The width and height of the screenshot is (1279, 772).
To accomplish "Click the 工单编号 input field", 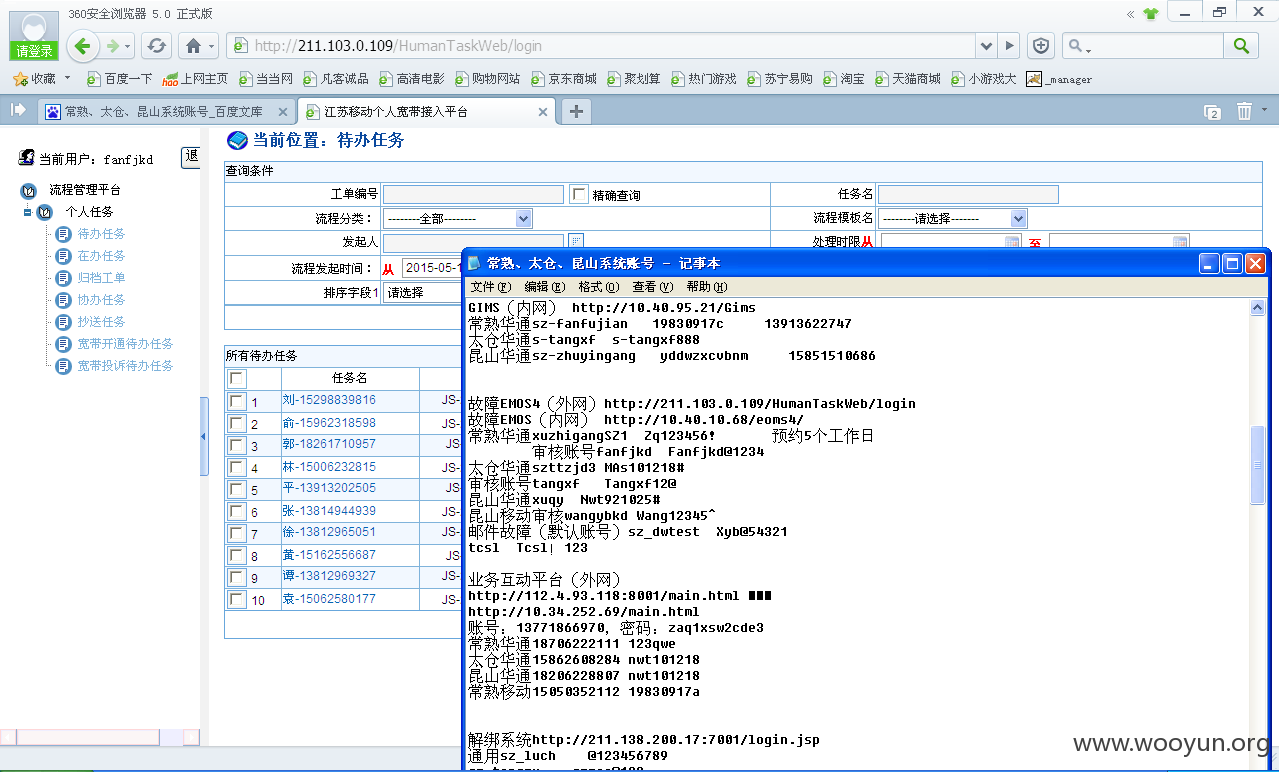I will [x=473, y=195].
